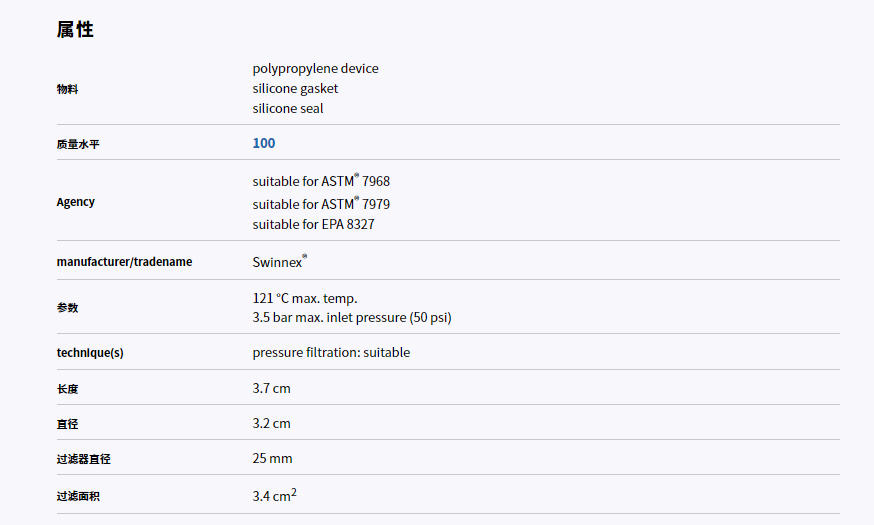
Task: Select the pressure filtration: suitable value
Action: click(331, 353)
